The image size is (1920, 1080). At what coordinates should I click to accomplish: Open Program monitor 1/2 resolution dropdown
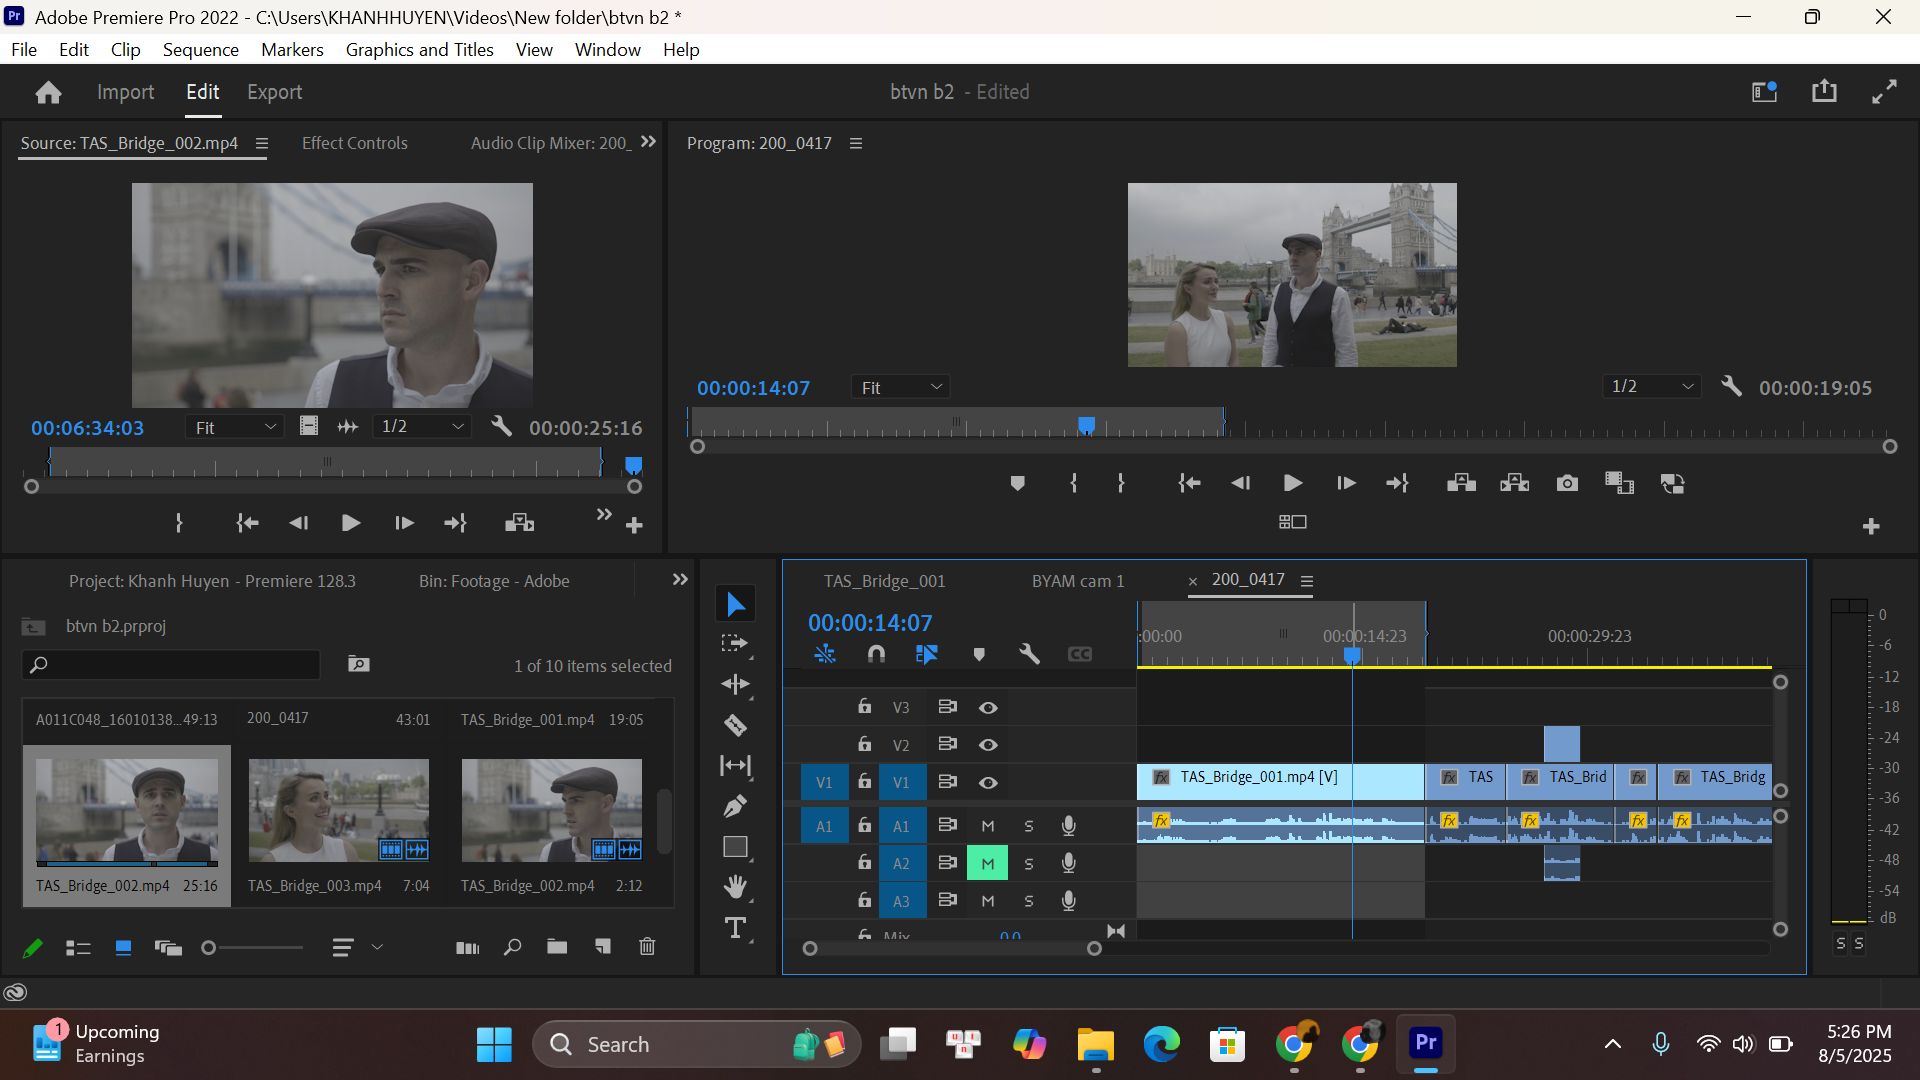click(x=1652, y=387)
